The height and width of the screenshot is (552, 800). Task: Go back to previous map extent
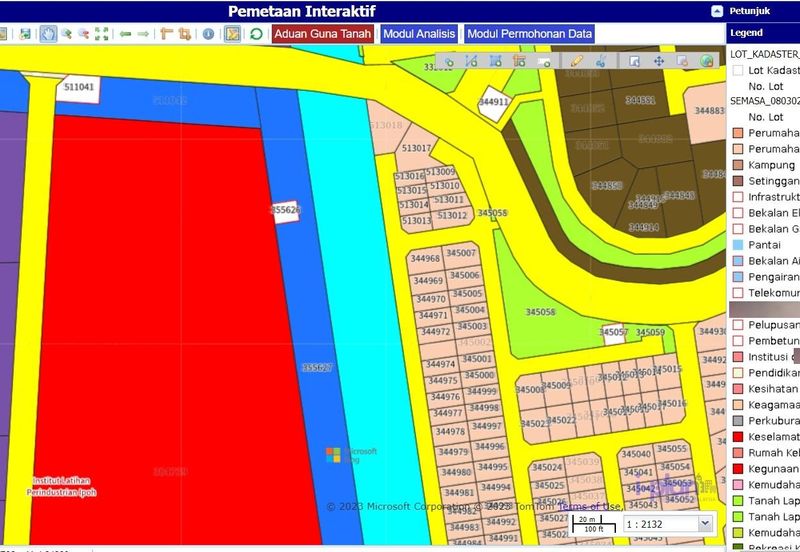click(126, 34)
